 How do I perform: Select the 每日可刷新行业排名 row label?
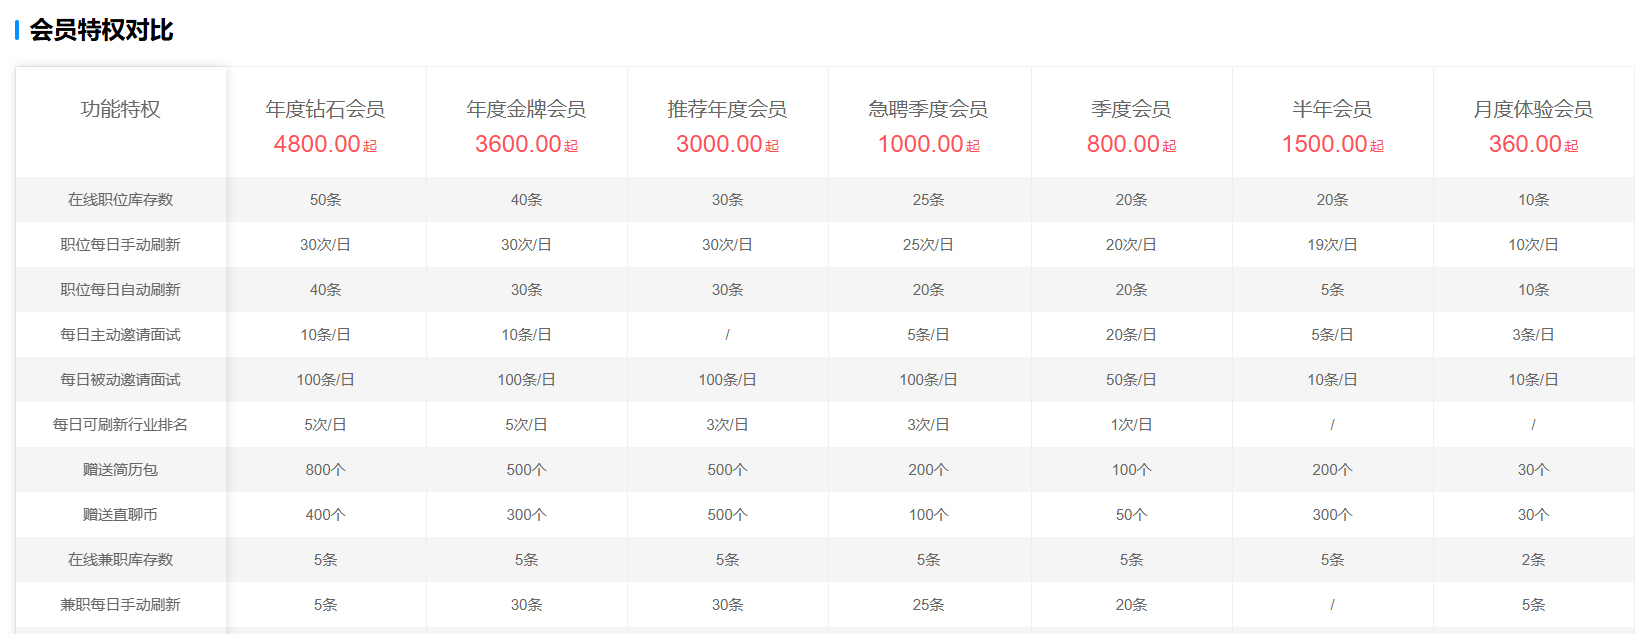[x=120, y=425]
